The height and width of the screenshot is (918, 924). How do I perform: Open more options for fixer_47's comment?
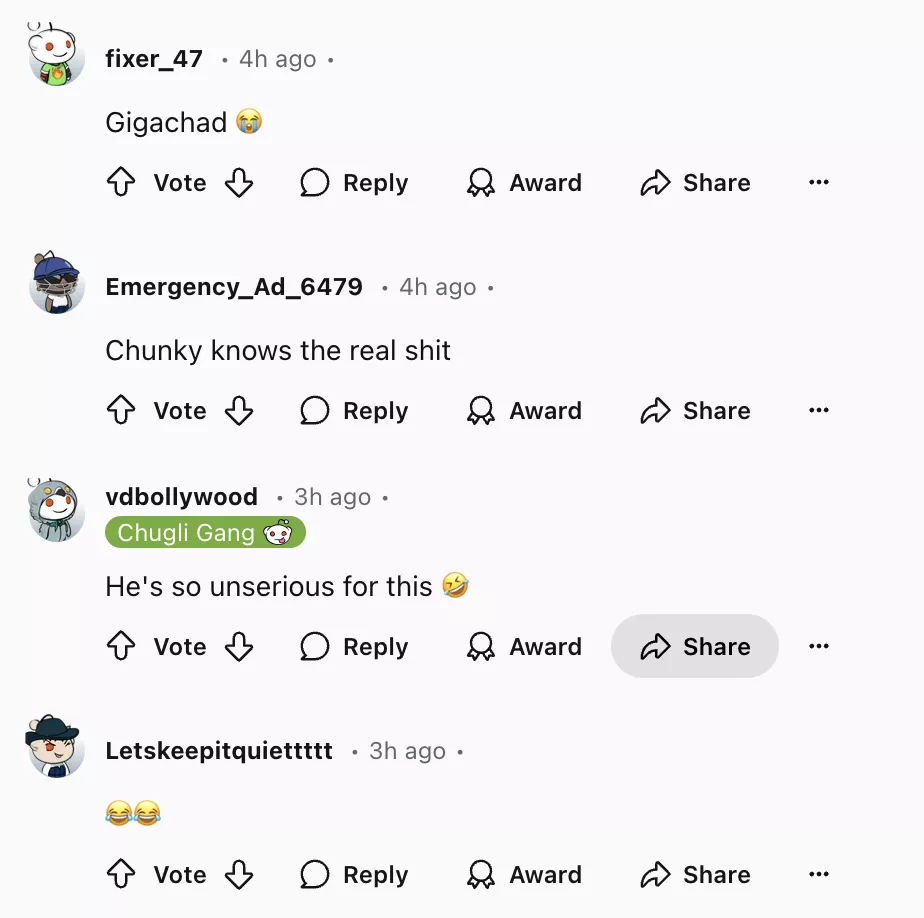(819, 182)
